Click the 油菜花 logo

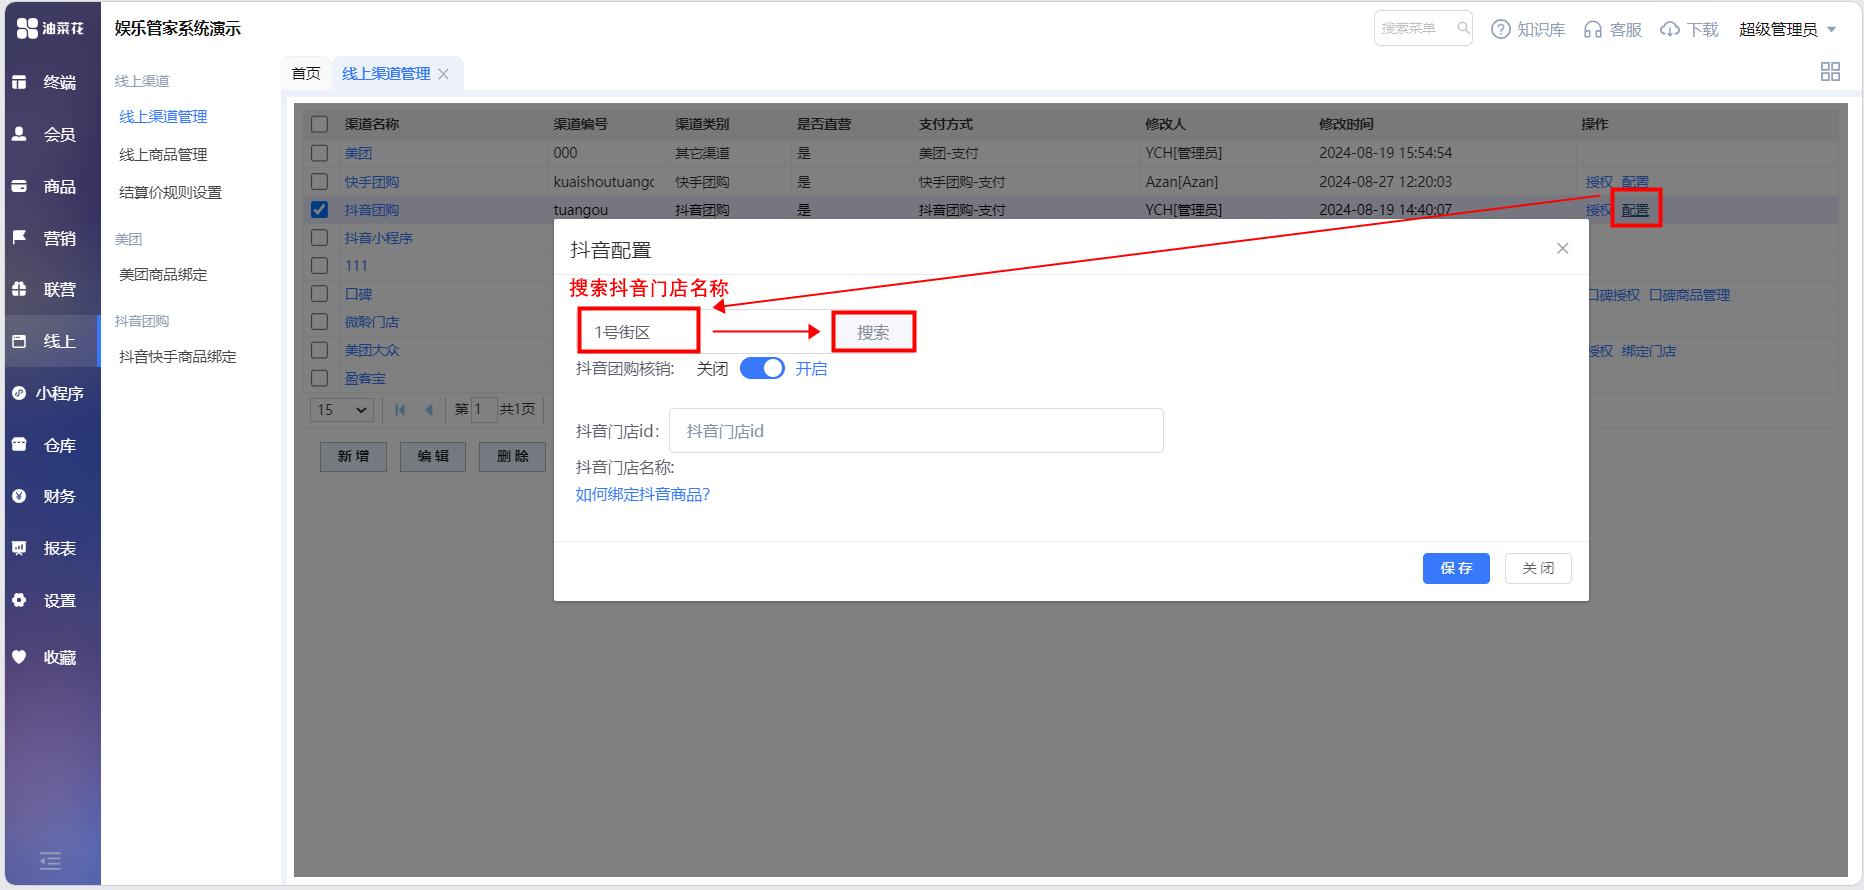(x=50, y=29)
